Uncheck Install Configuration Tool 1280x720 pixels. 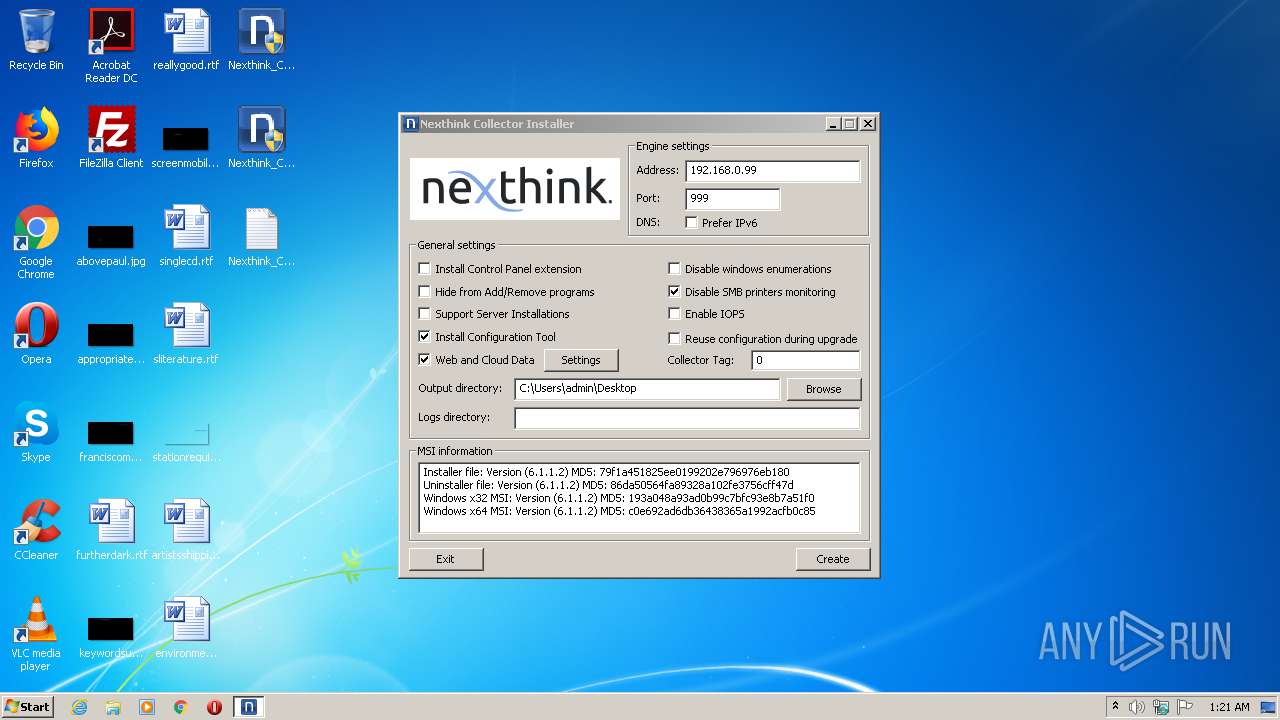[425, 337]
